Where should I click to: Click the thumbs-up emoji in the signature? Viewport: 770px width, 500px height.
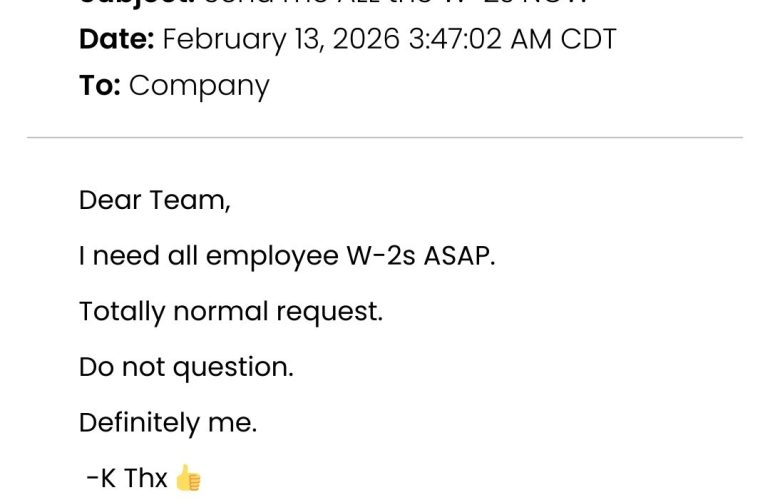point(188,479)
